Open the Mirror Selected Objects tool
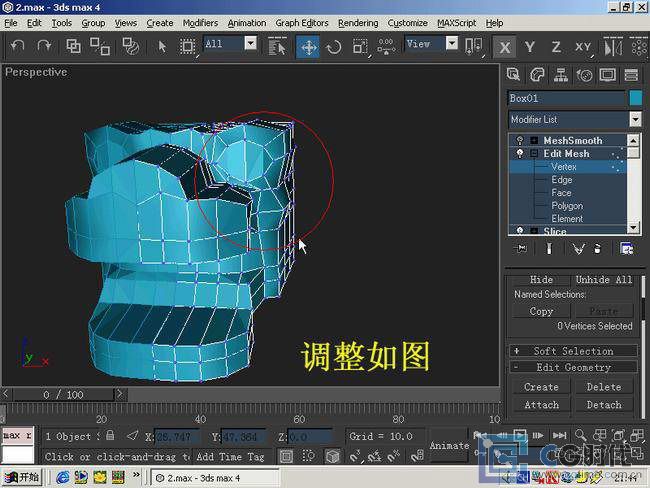The width and height of the screenshot is (650, 488). [x=613, y=46]
